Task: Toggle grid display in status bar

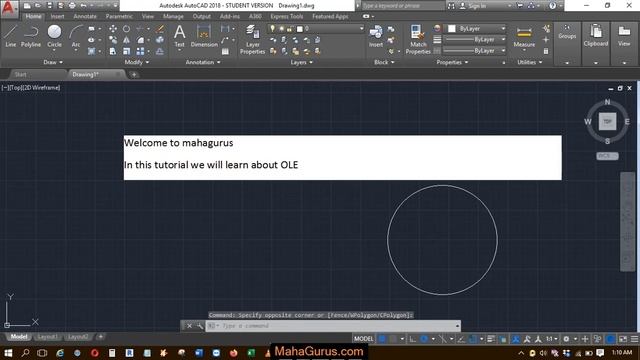Action: (382, 339)
